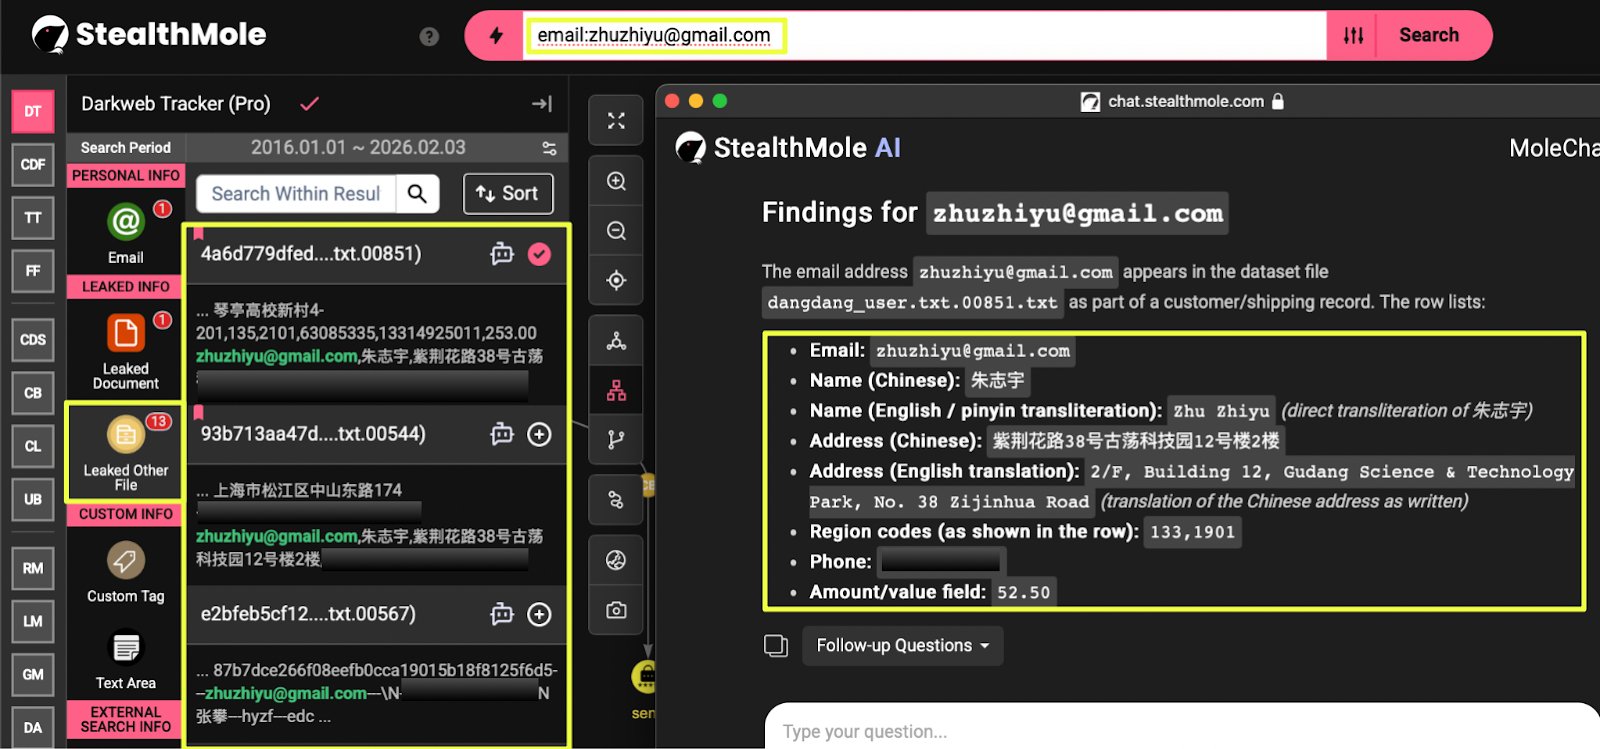Expand the Follow-up Questions dropdown
Image resolution: width=1600 pixels, height=749 pixels.
[902, 646]
